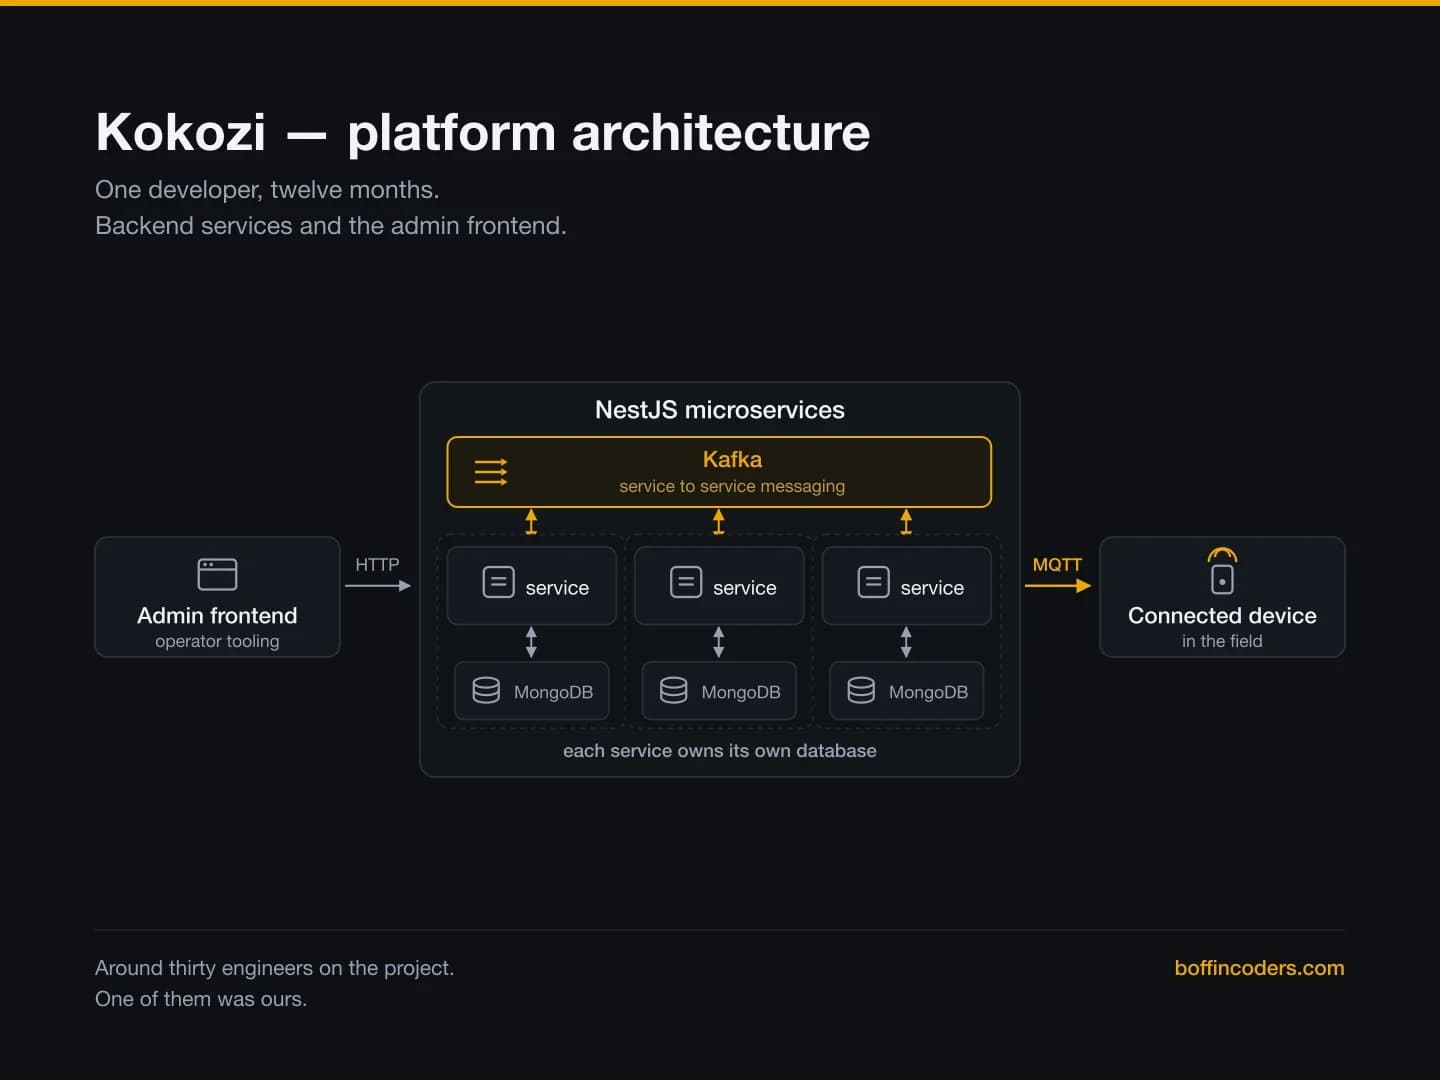This screenshot has width=1440, height=1080.
Task: Click the middle service box document icon
Action: tap(686, 582)
